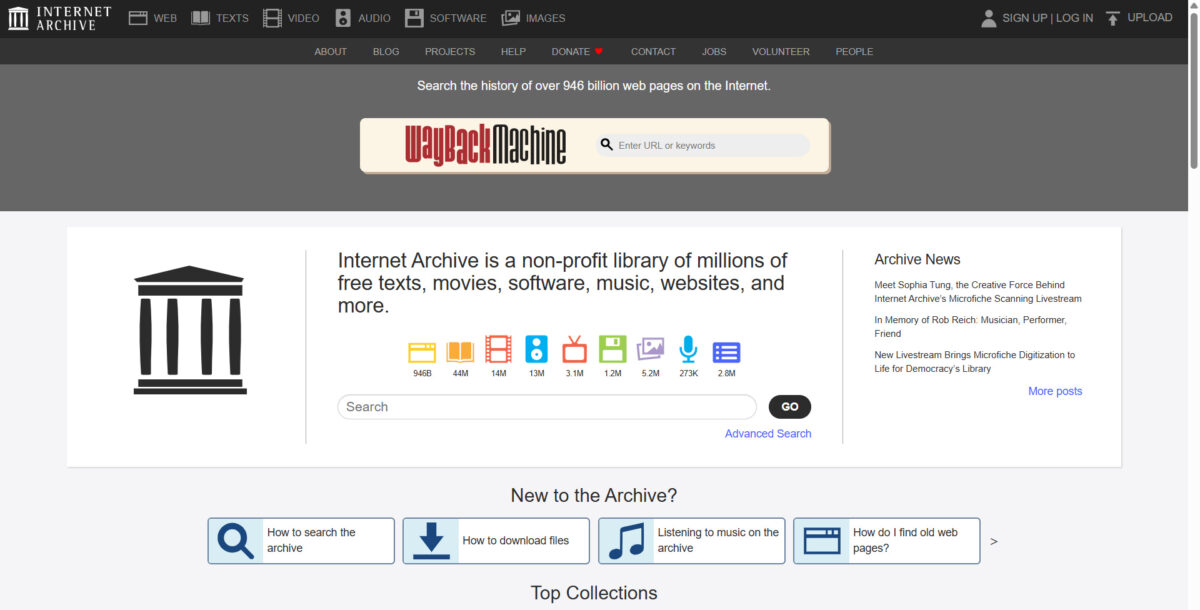Click the 'Archive News' heading
The width and height of the screenshot is (1200, 610).
(917, 259)
